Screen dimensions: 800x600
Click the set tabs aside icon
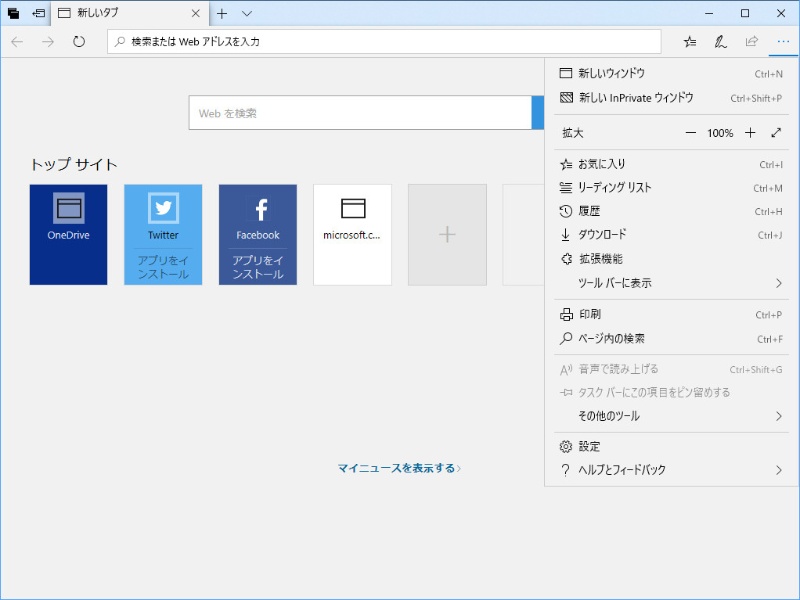[38, 13]
